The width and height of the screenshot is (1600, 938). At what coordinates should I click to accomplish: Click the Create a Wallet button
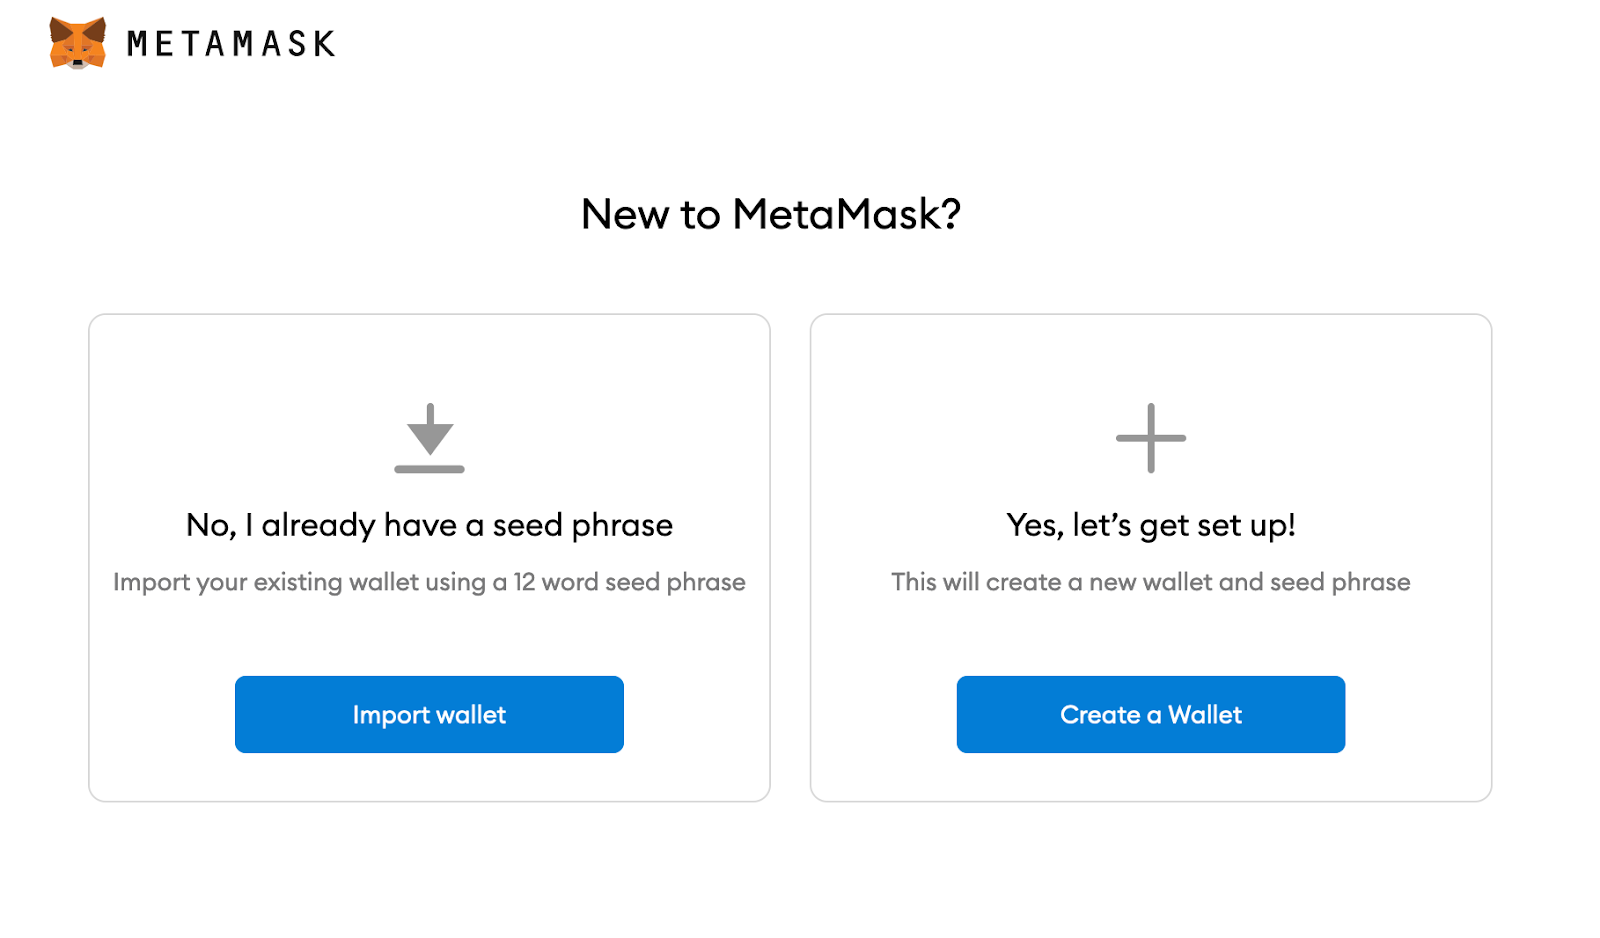point(1151,714)
